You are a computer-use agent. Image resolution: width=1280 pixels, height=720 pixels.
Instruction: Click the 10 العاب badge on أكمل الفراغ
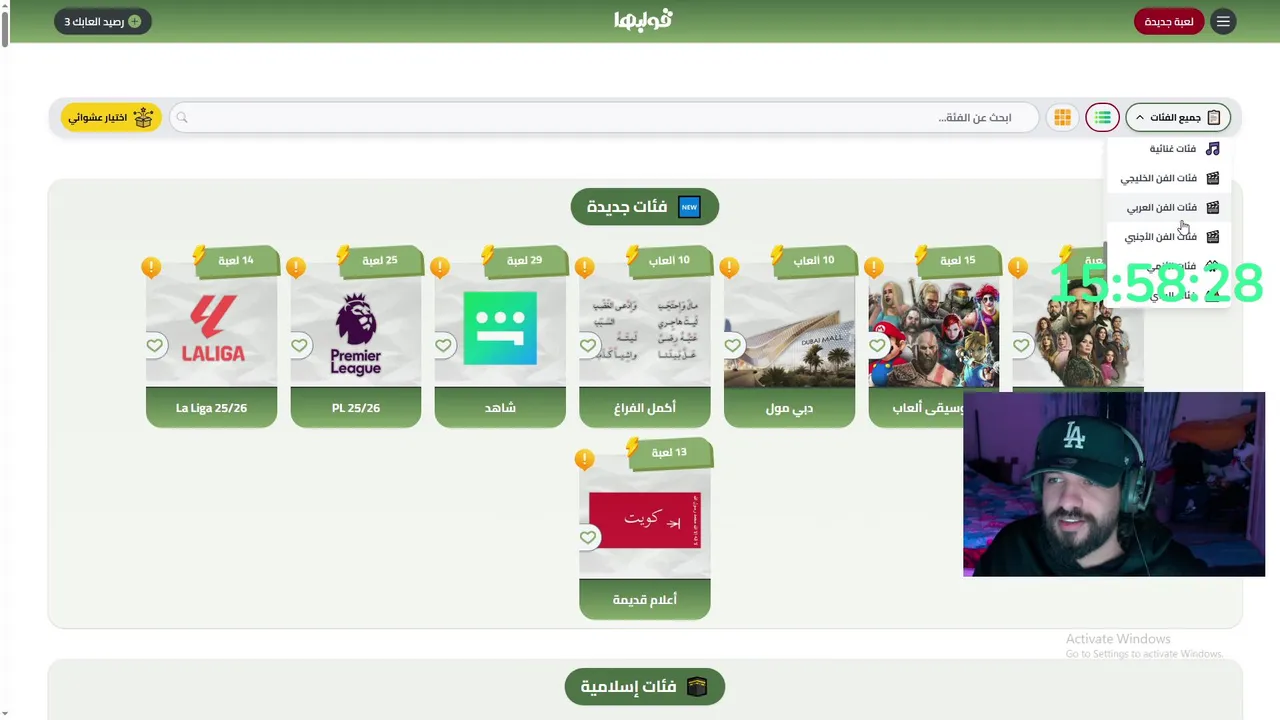click(x=668, y=260)
